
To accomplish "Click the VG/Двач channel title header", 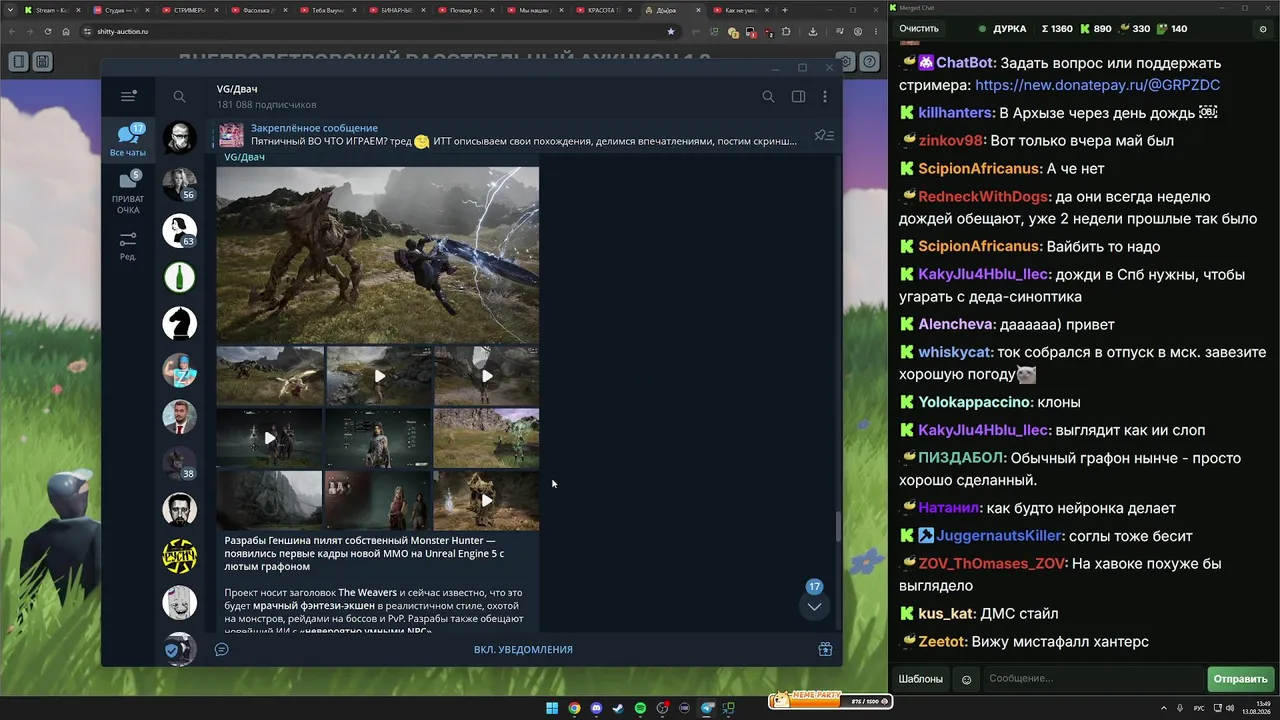I will coord(237,89).
